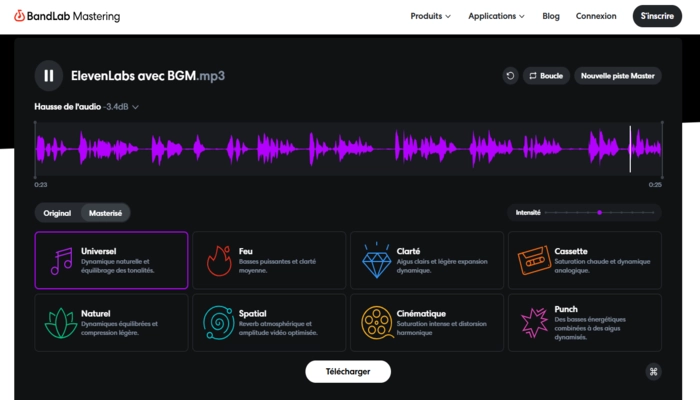Image resolution: width=700 pixels, height=400 pixels.
Task: Select the Clarté diamond icon
Action: point(376,261)
